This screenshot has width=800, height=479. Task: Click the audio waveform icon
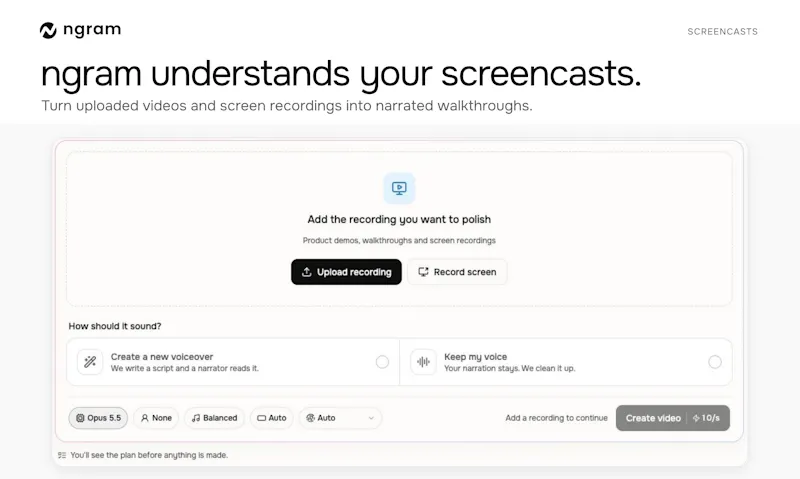(423, 362)
